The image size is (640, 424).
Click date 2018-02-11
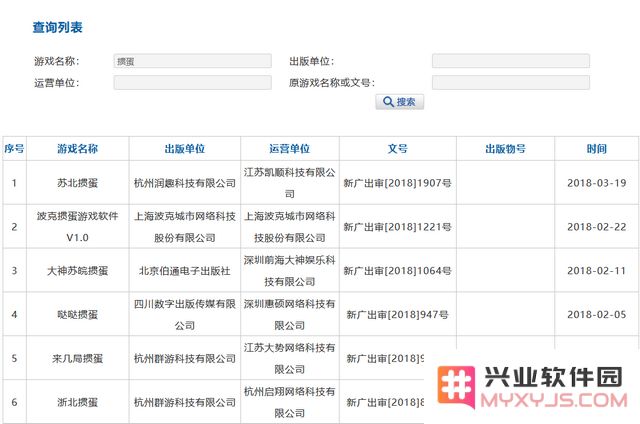(597, 271)
